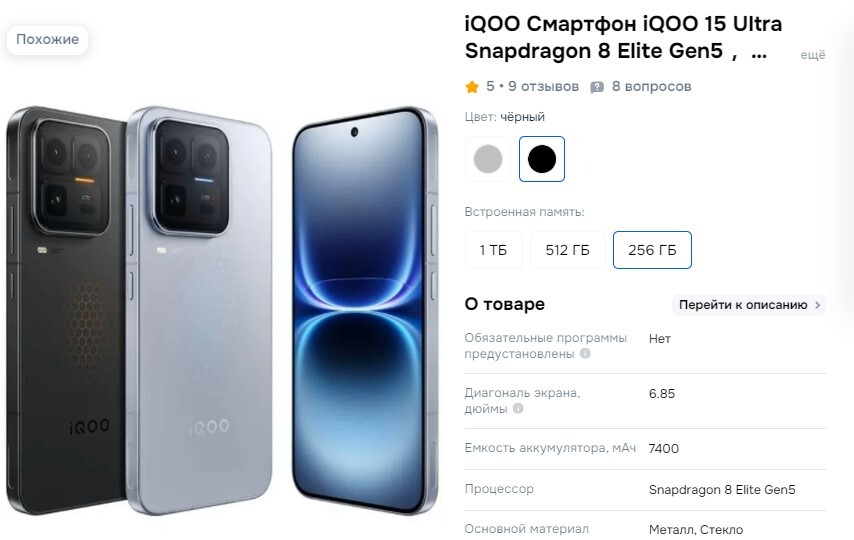Viewport: 854px width, 540px height.
Task: Click the black iQOO phone image
Action: pos(65,311)
